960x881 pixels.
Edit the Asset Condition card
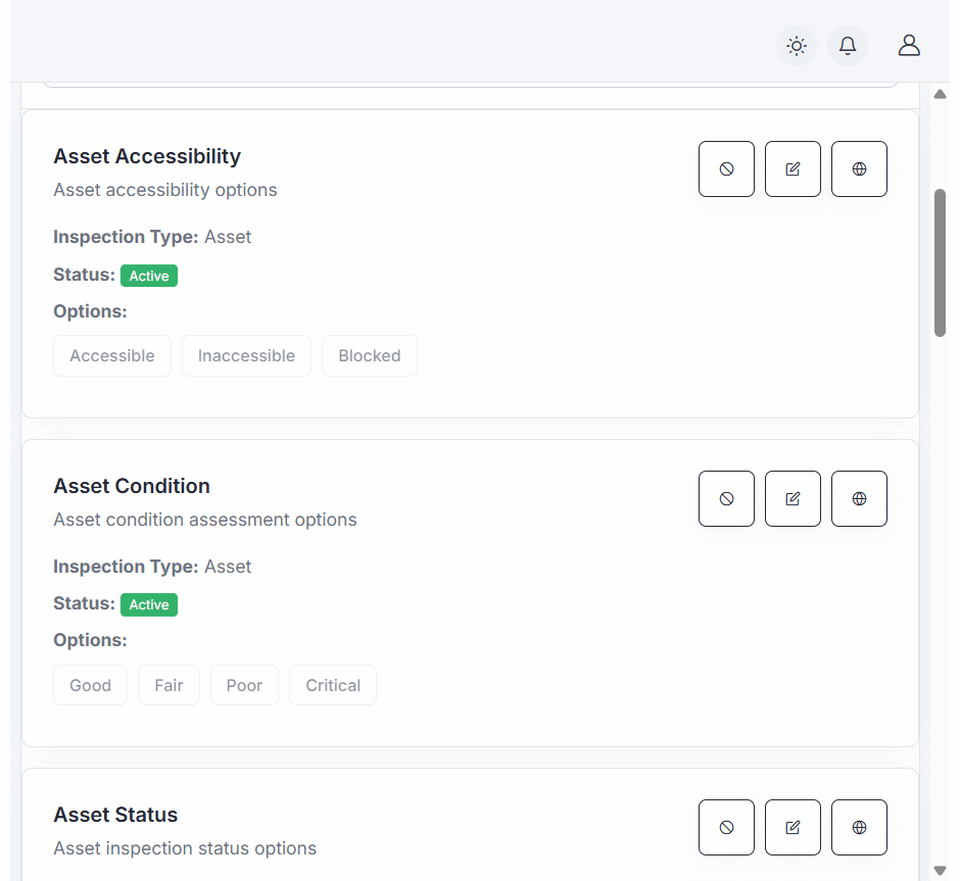coord(792,498)
